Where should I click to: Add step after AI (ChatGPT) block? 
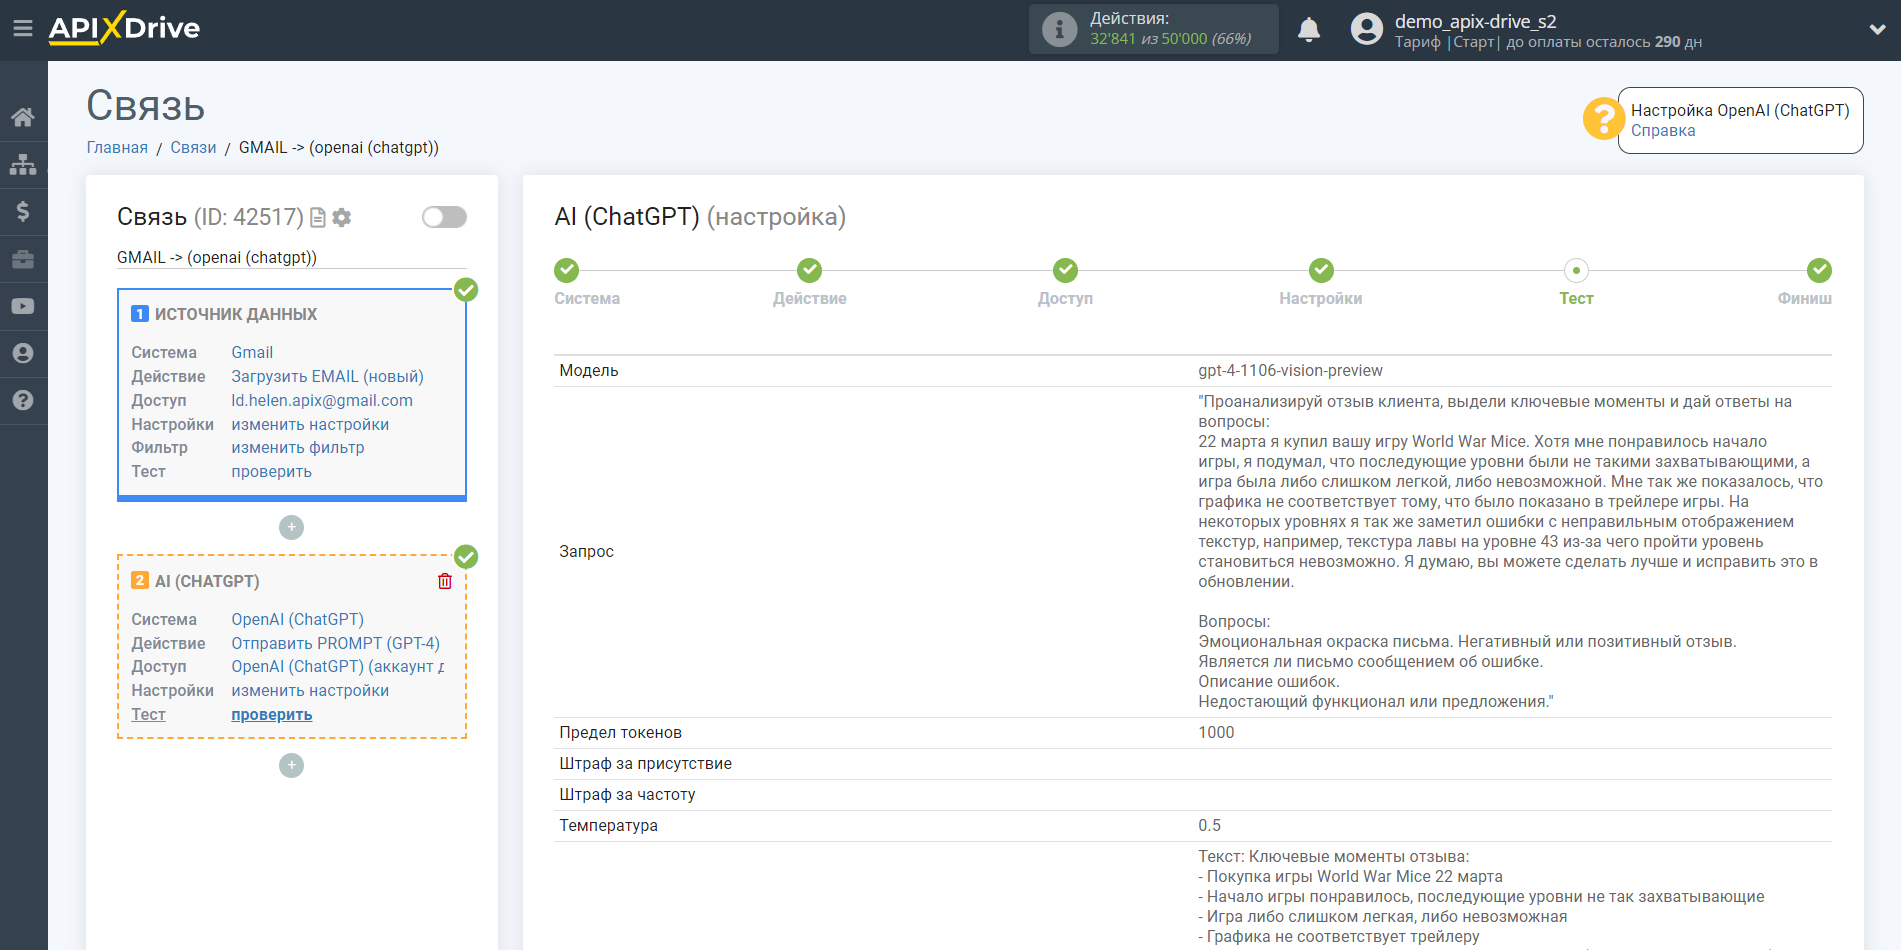pyautogui.click(x=291, y=765)
